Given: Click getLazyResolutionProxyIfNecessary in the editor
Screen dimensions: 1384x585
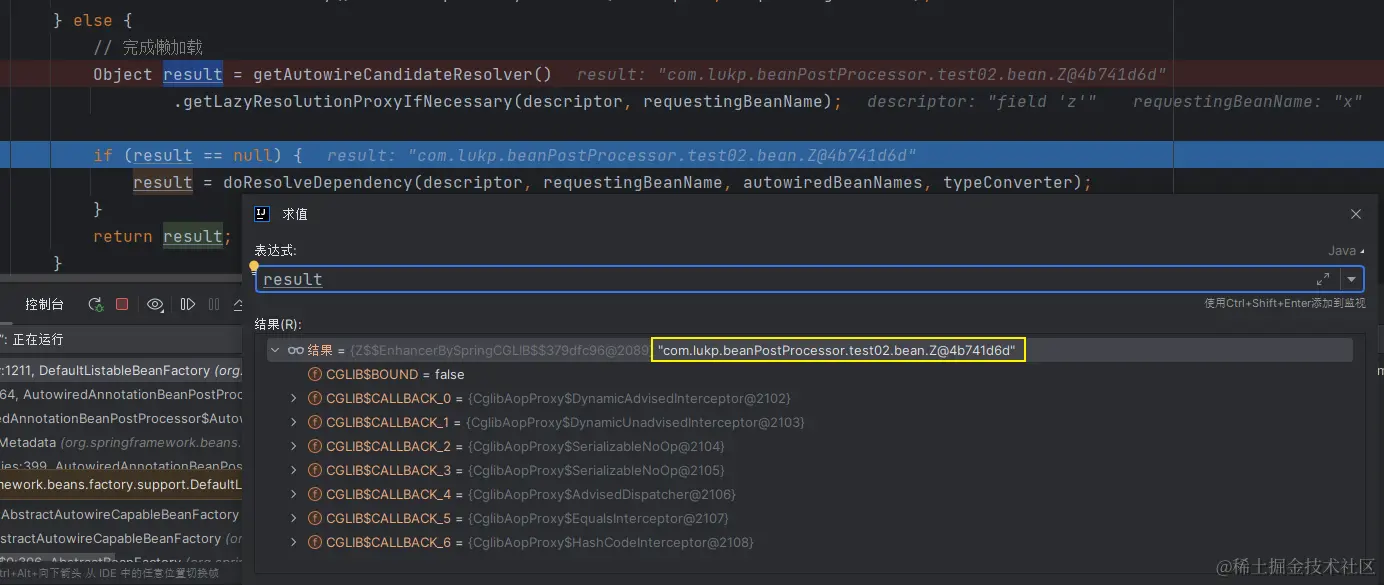Looking at the screenshot, I should point(347,101).
